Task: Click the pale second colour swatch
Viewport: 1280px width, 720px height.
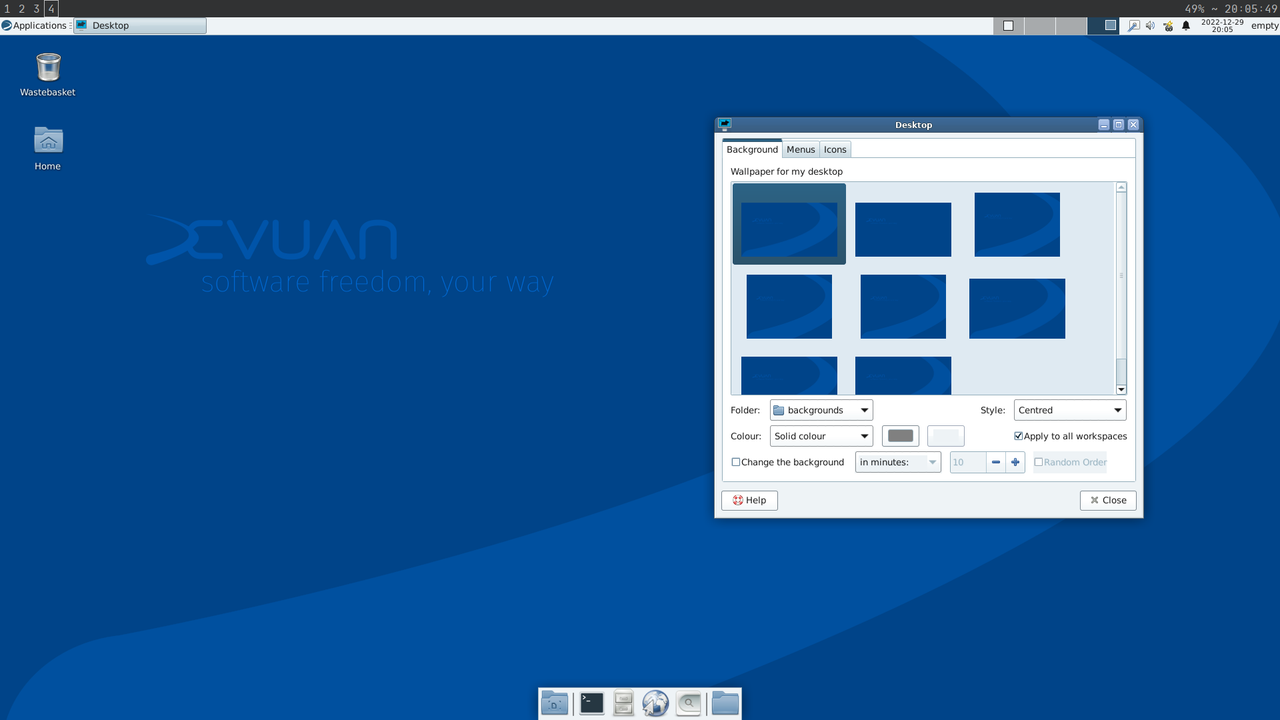Action: click(946, 436)
